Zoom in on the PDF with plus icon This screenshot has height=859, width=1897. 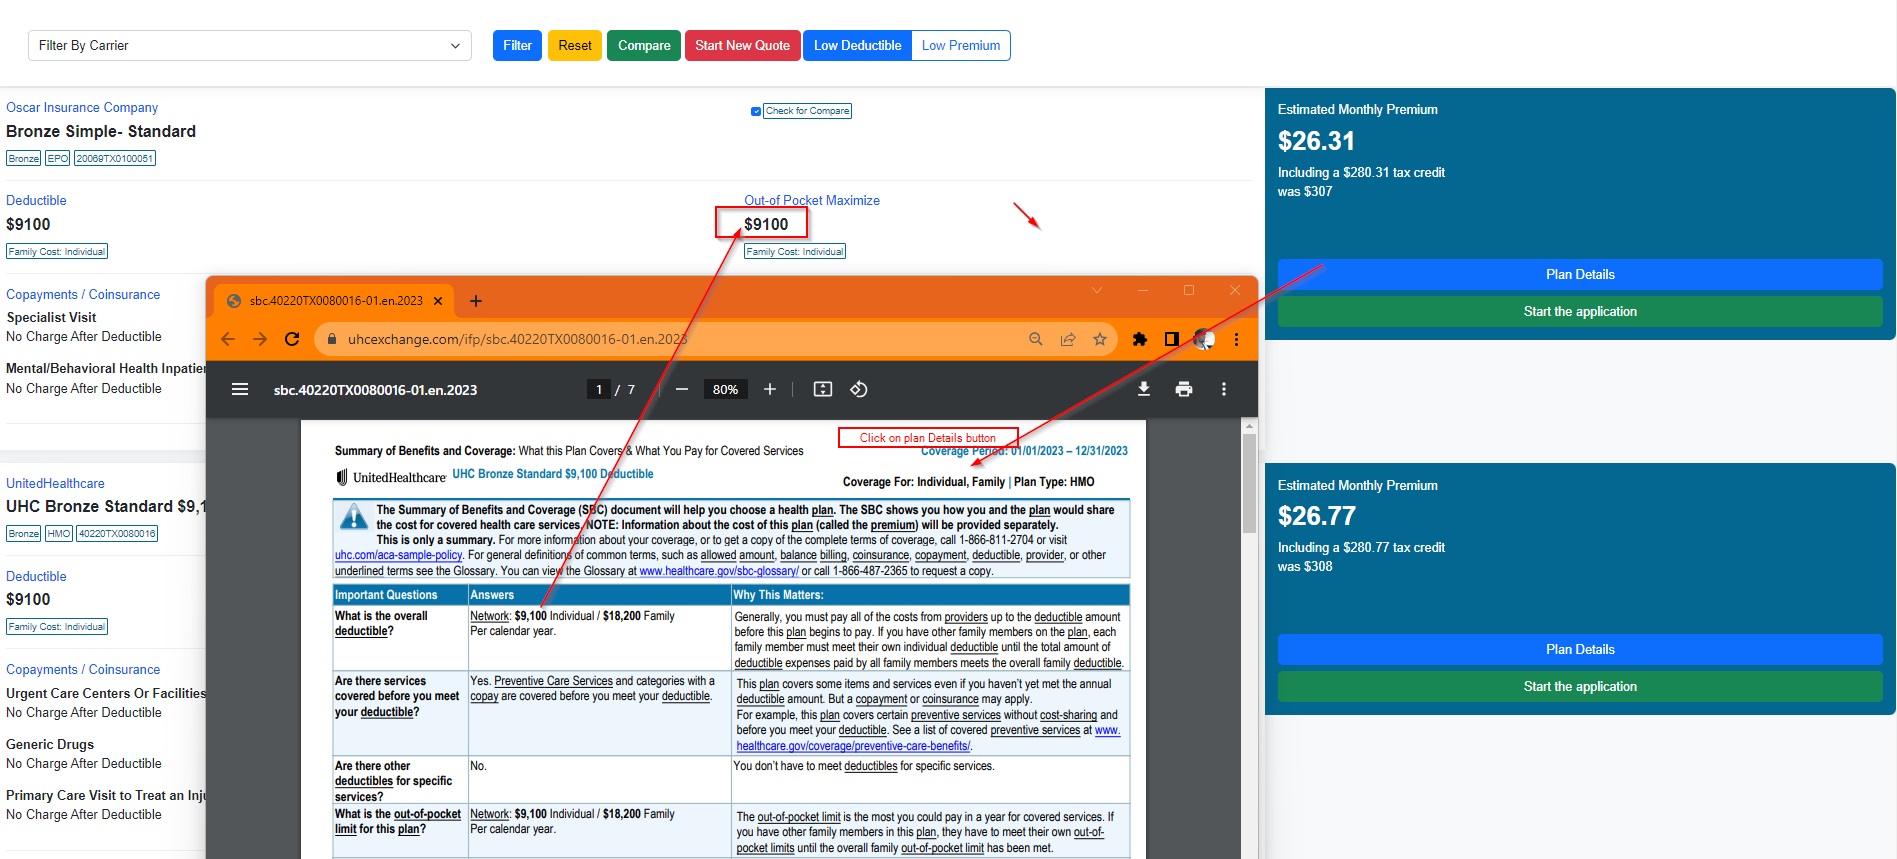(x=770, y=389)
